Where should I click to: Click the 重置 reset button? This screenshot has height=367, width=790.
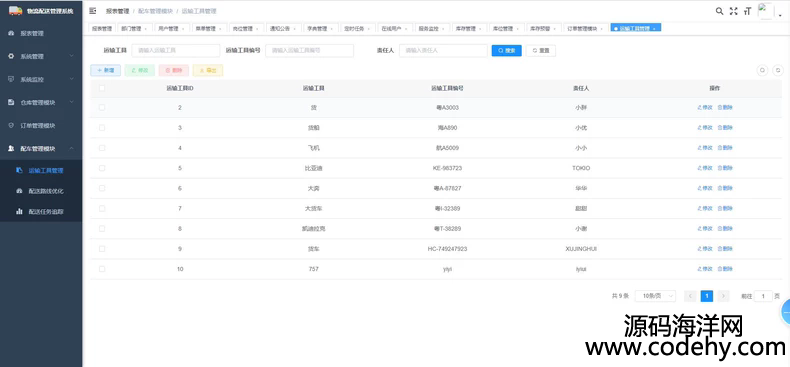tap(541, 50)
